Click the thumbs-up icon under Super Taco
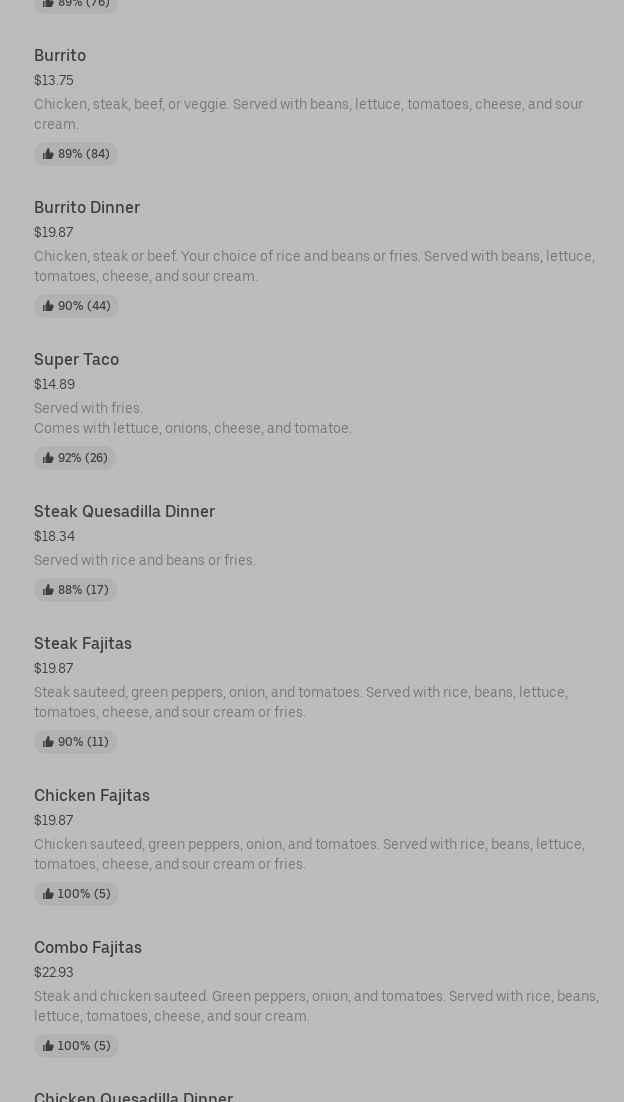 click(48, 458)
